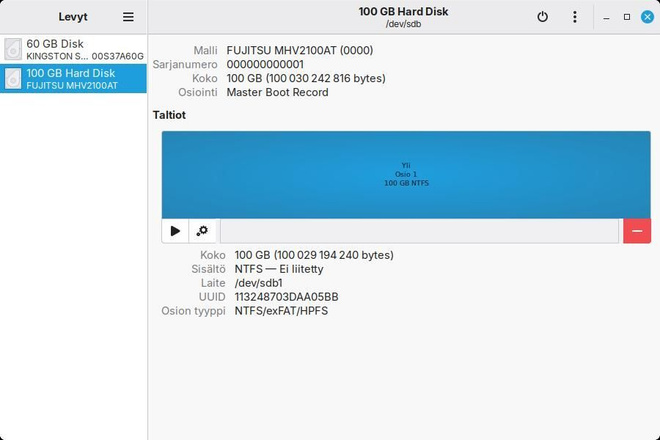Click the 100 GB Hard Disk drive icon

click(x=13, y=78)
